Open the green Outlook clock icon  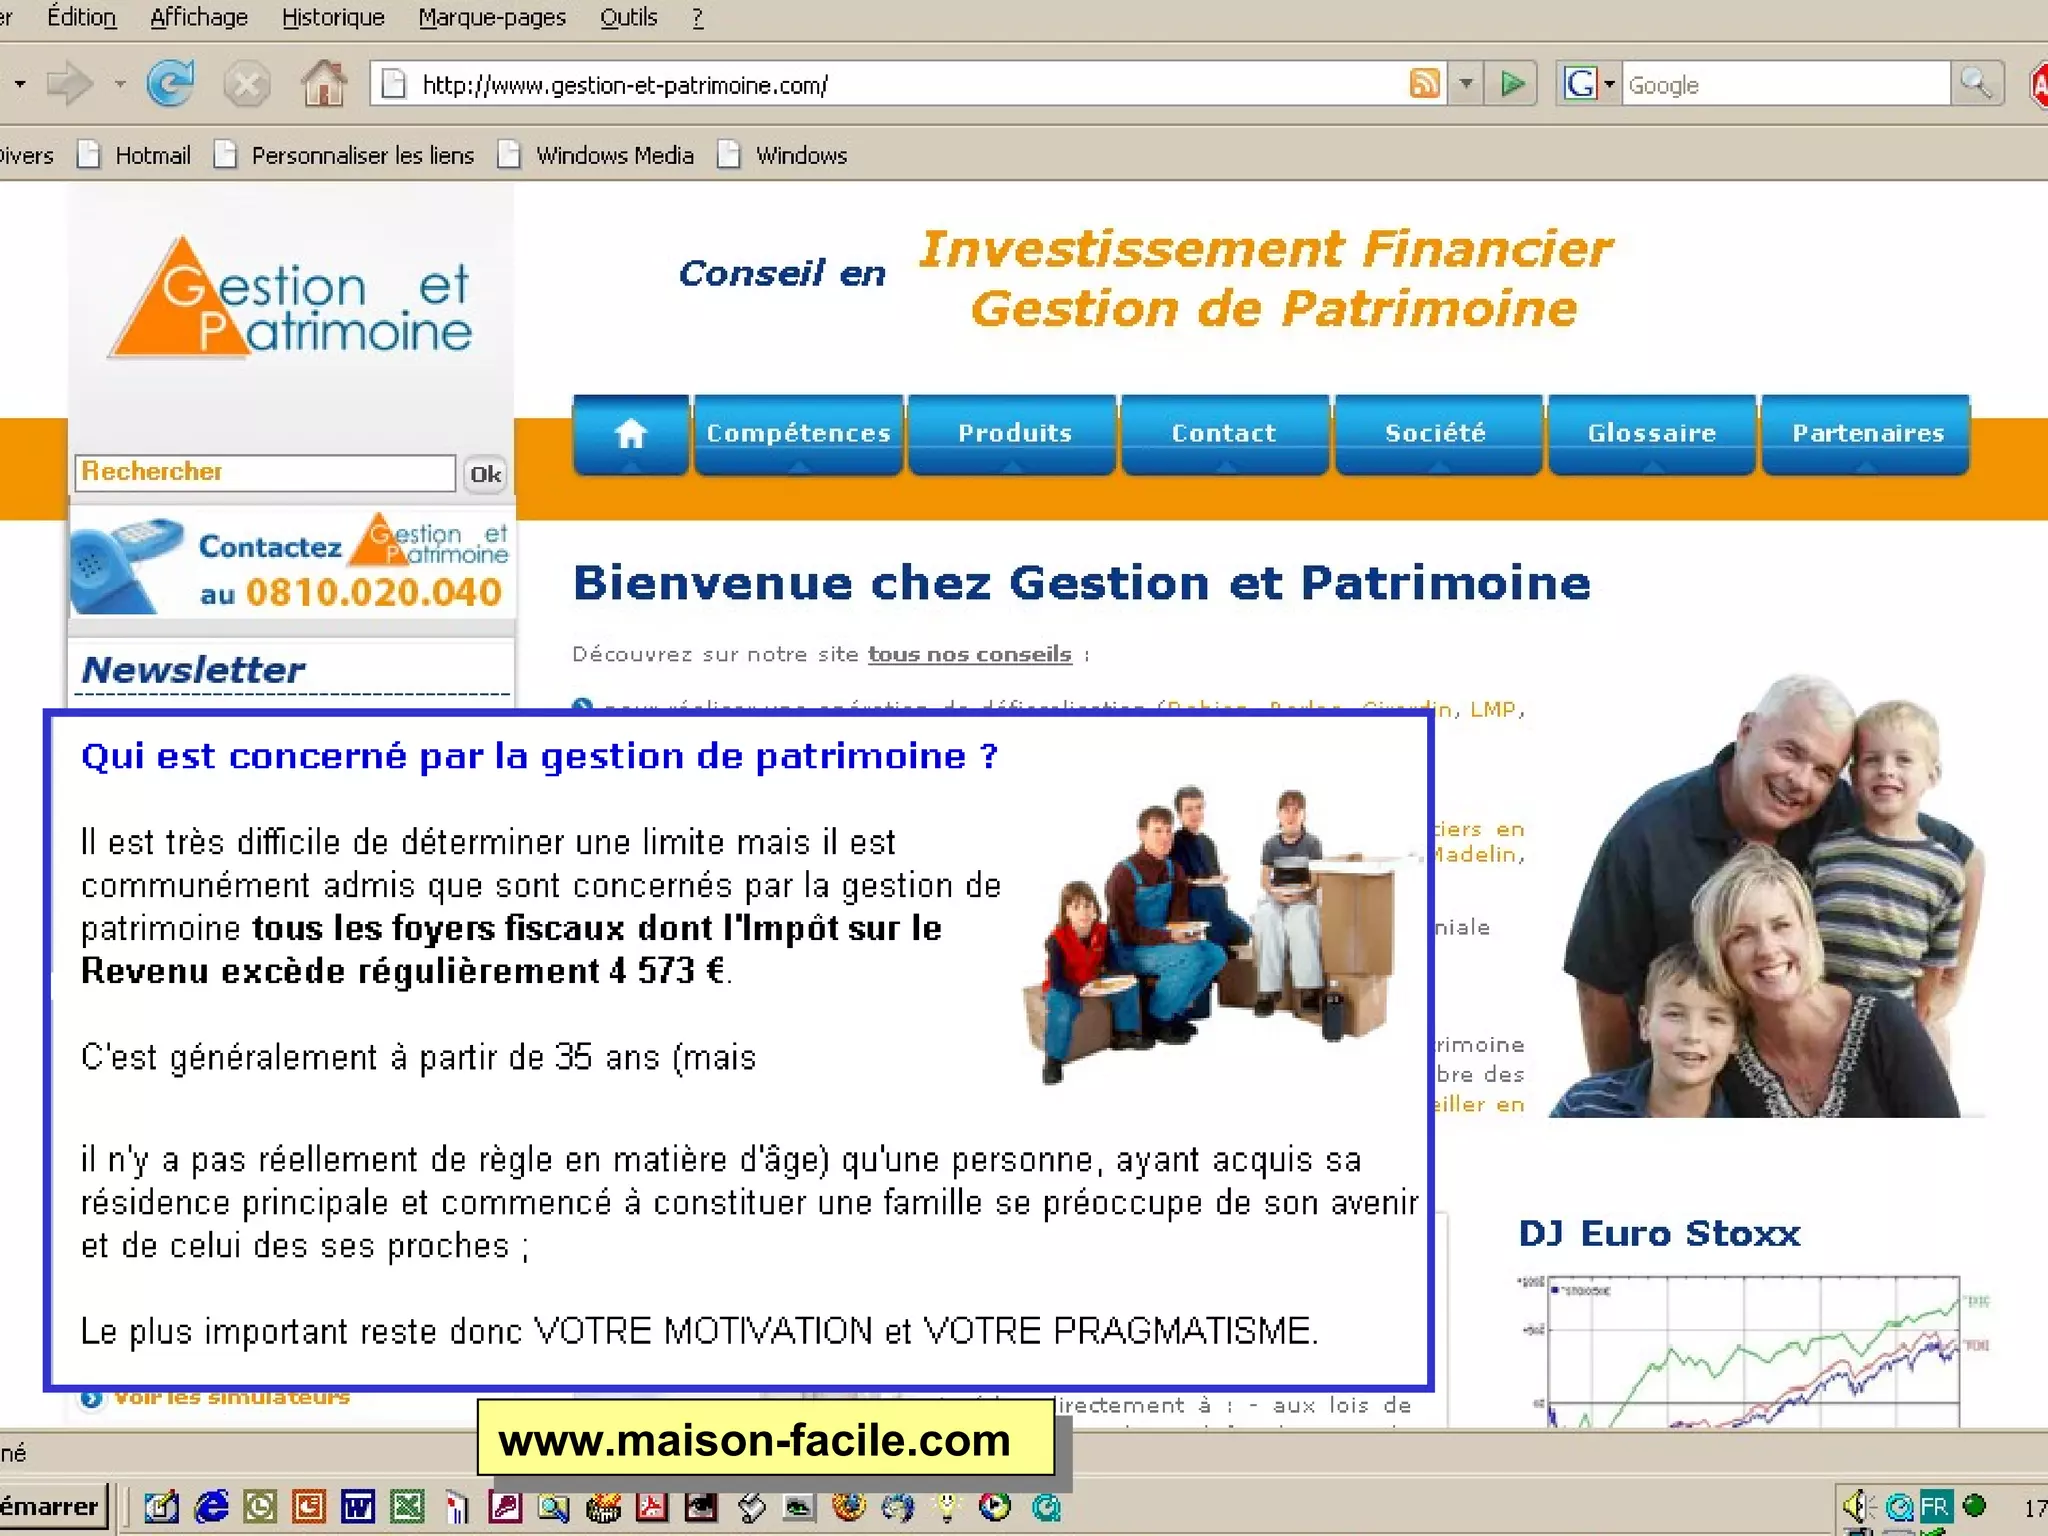click(260, 1506)
